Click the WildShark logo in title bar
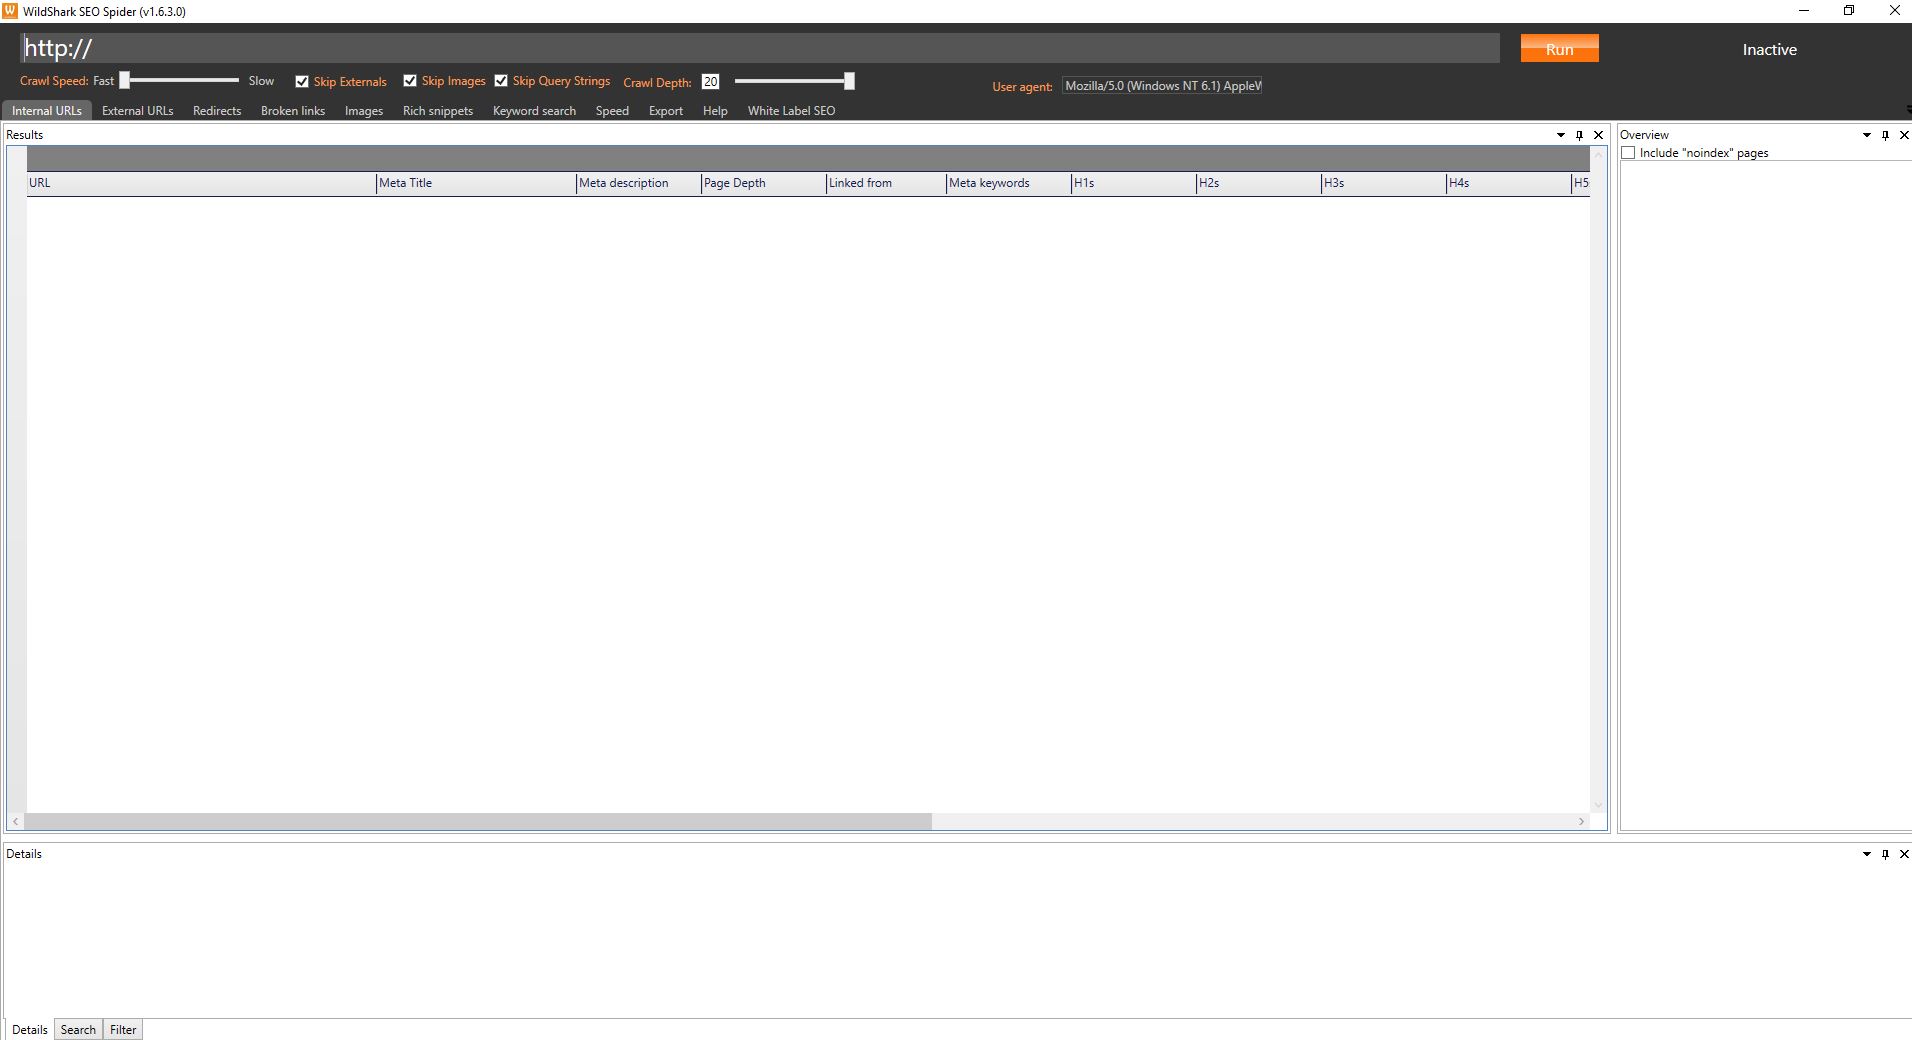 point(10,11)
